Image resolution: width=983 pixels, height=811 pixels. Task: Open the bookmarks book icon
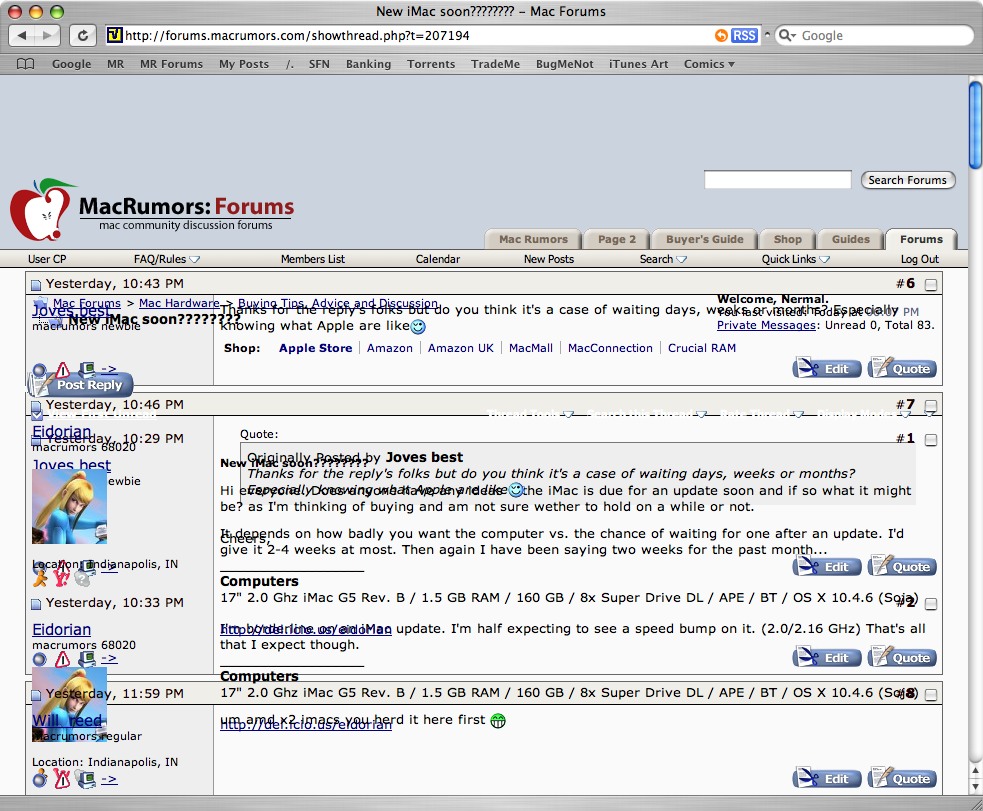point(25,64)
